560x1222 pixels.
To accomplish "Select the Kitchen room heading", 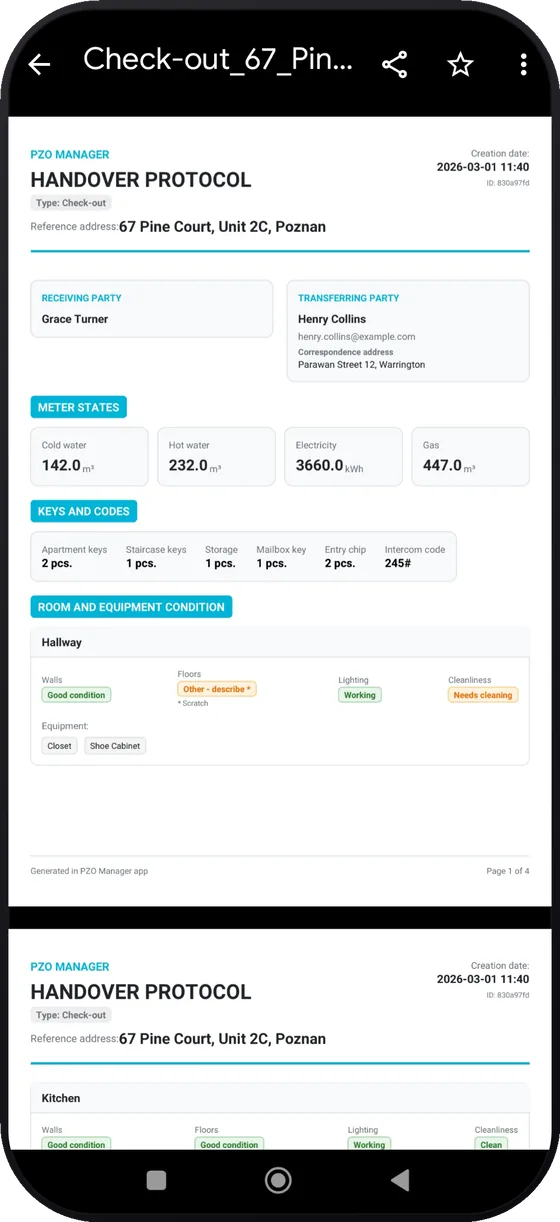I will (x=61, y=1098).
